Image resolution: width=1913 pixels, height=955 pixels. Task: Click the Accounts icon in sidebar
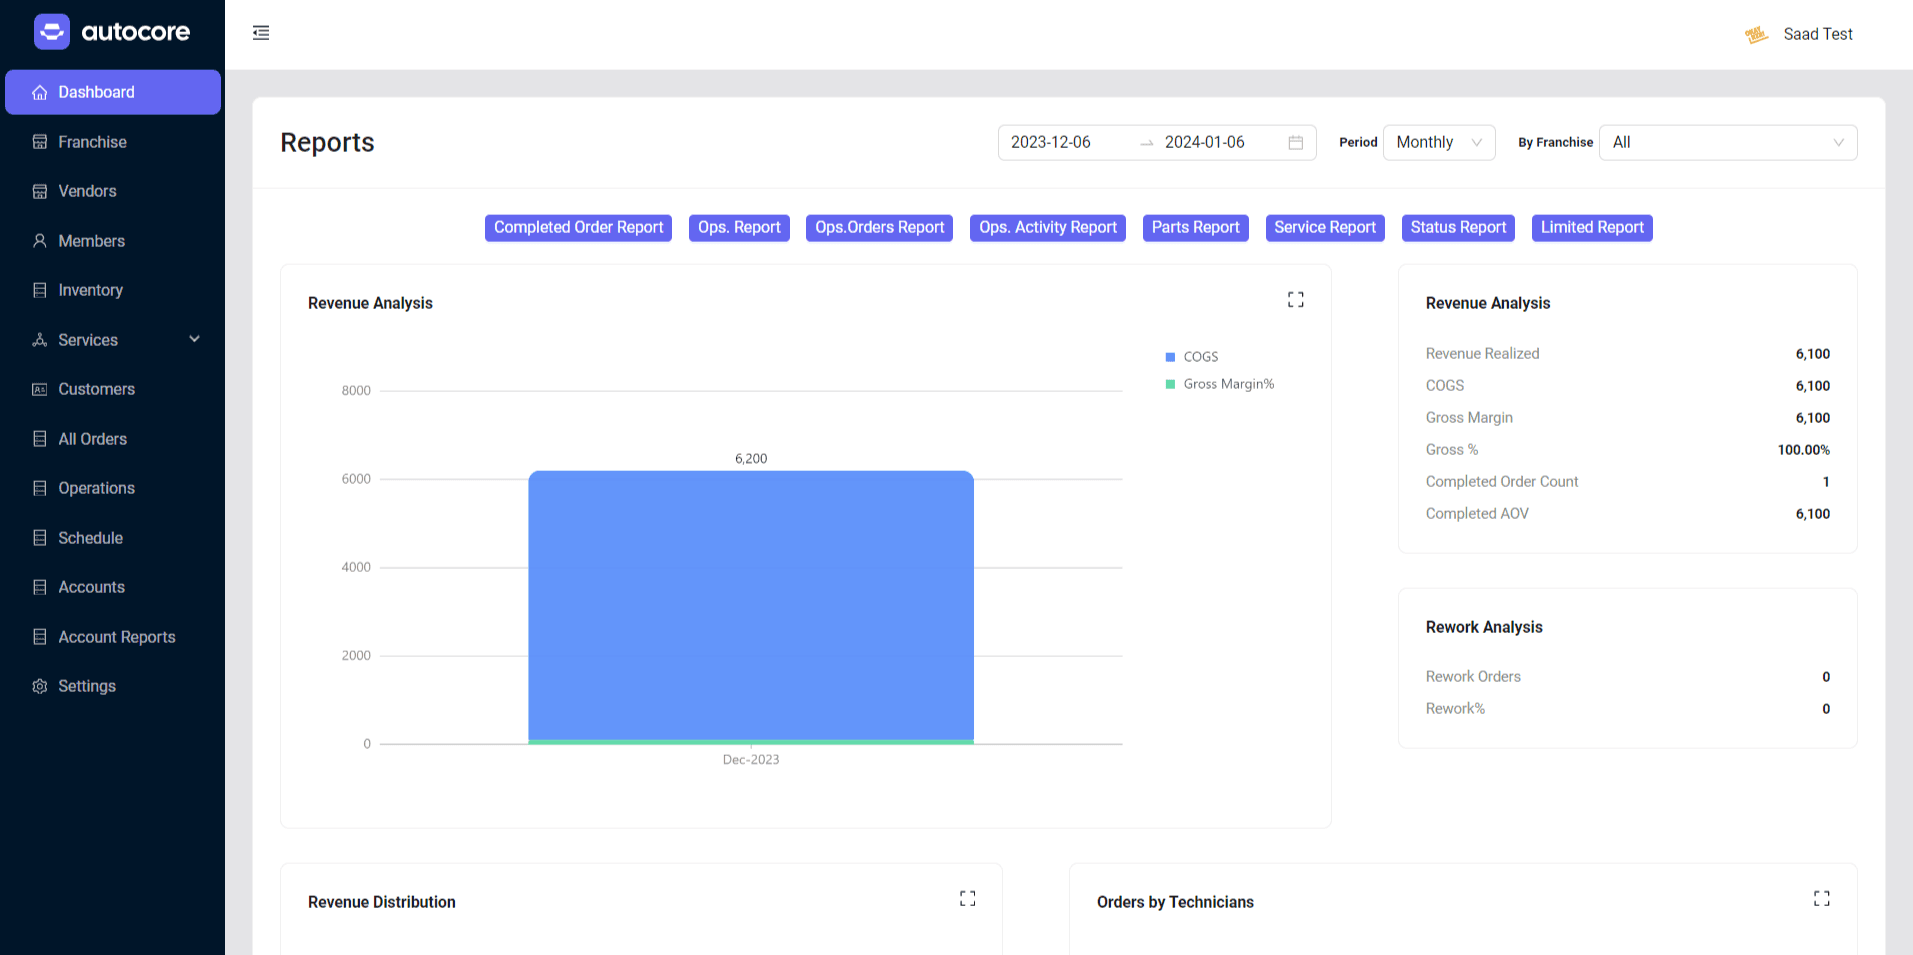40,587
